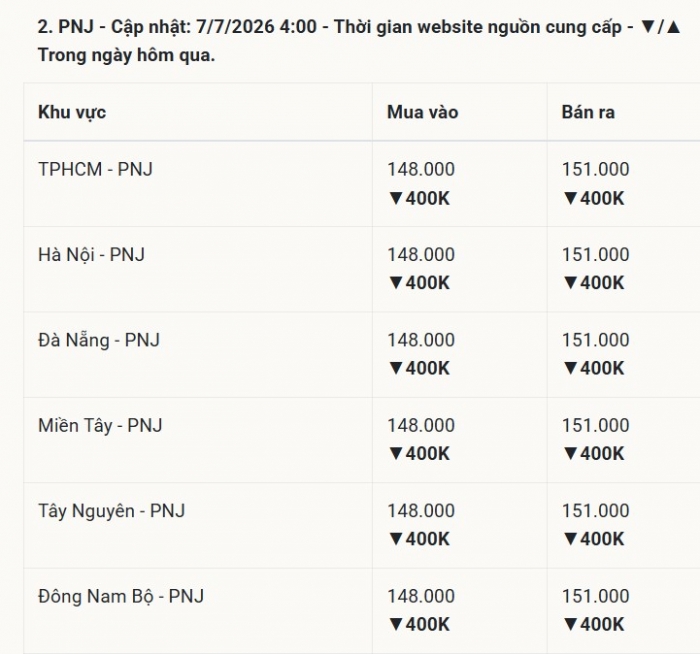
Task: Click the Bán ra column header
Action: [x=588, y=112]
